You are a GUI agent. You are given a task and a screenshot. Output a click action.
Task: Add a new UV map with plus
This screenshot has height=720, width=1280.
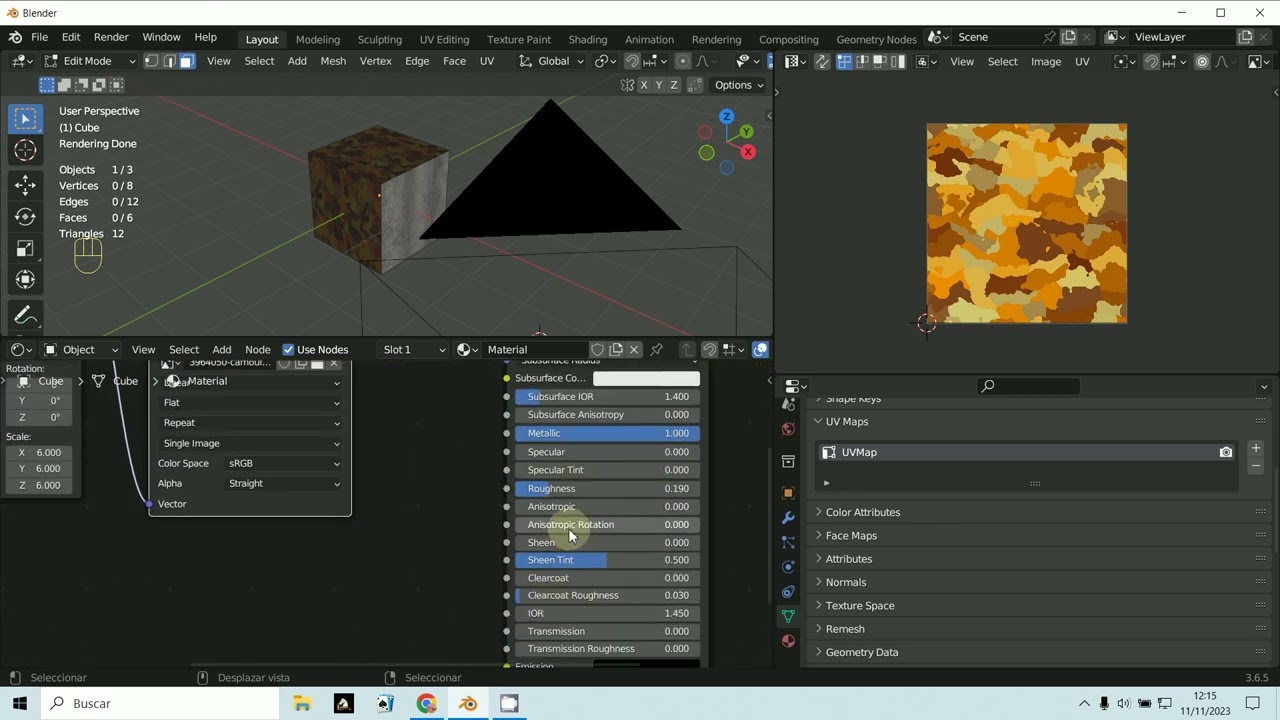tap(1256, 448)
